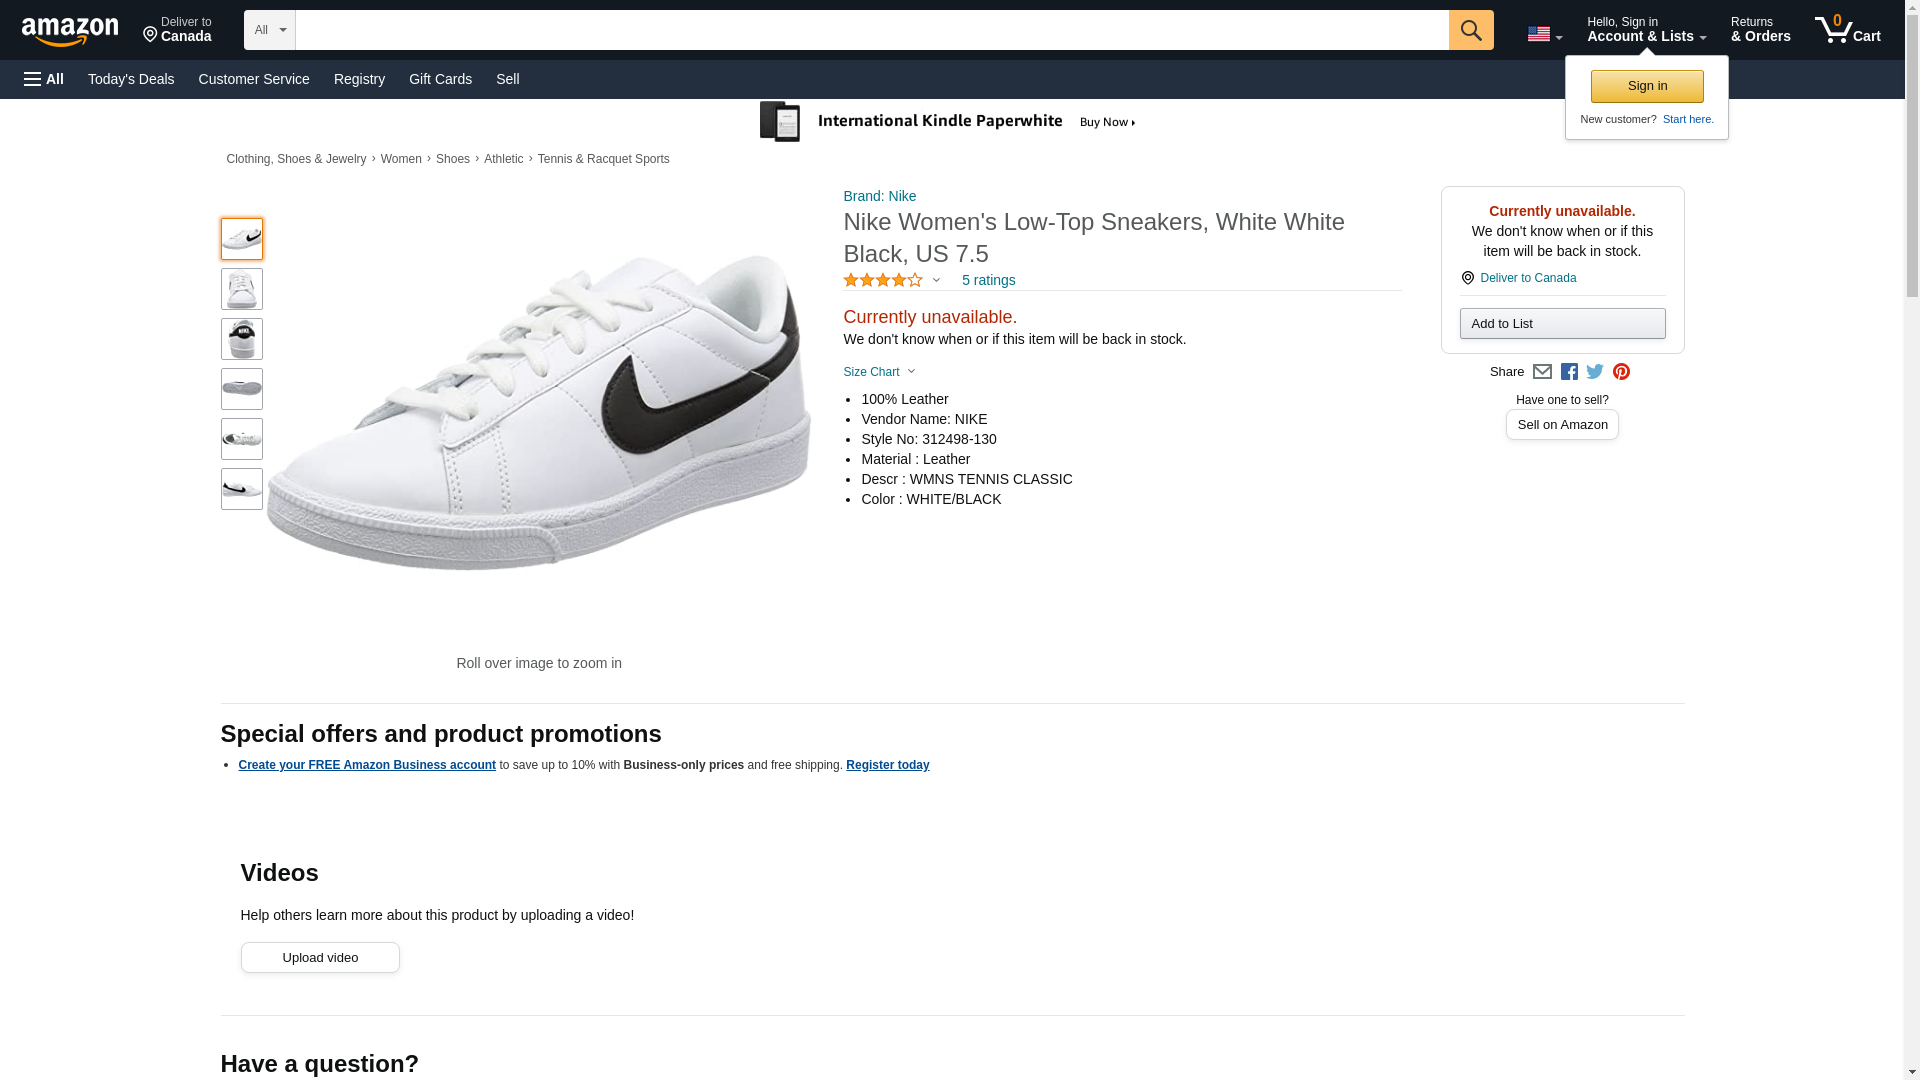Screen dimensions: 1920x1080
Task: Click the yellow Sign in button
Action: 1646,86
